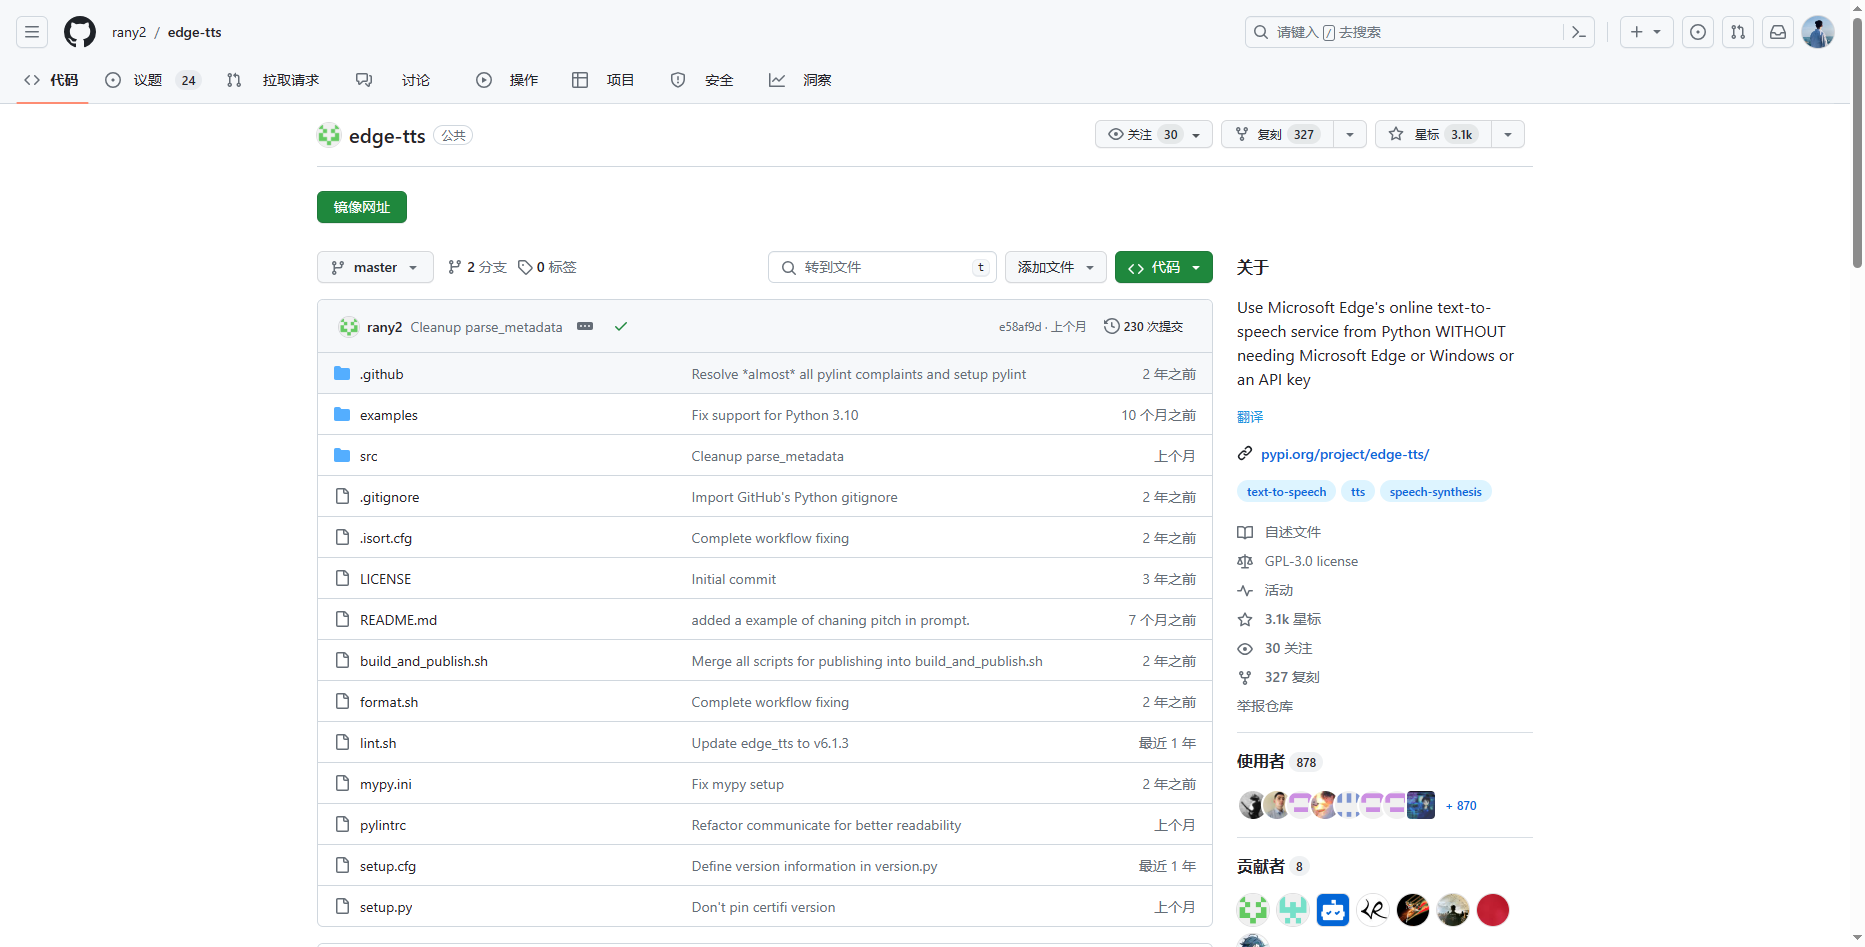Open the notifications inbox
Image resolution: width=1865 pixels, height=947 pixels.
(x=1778, y=32)
